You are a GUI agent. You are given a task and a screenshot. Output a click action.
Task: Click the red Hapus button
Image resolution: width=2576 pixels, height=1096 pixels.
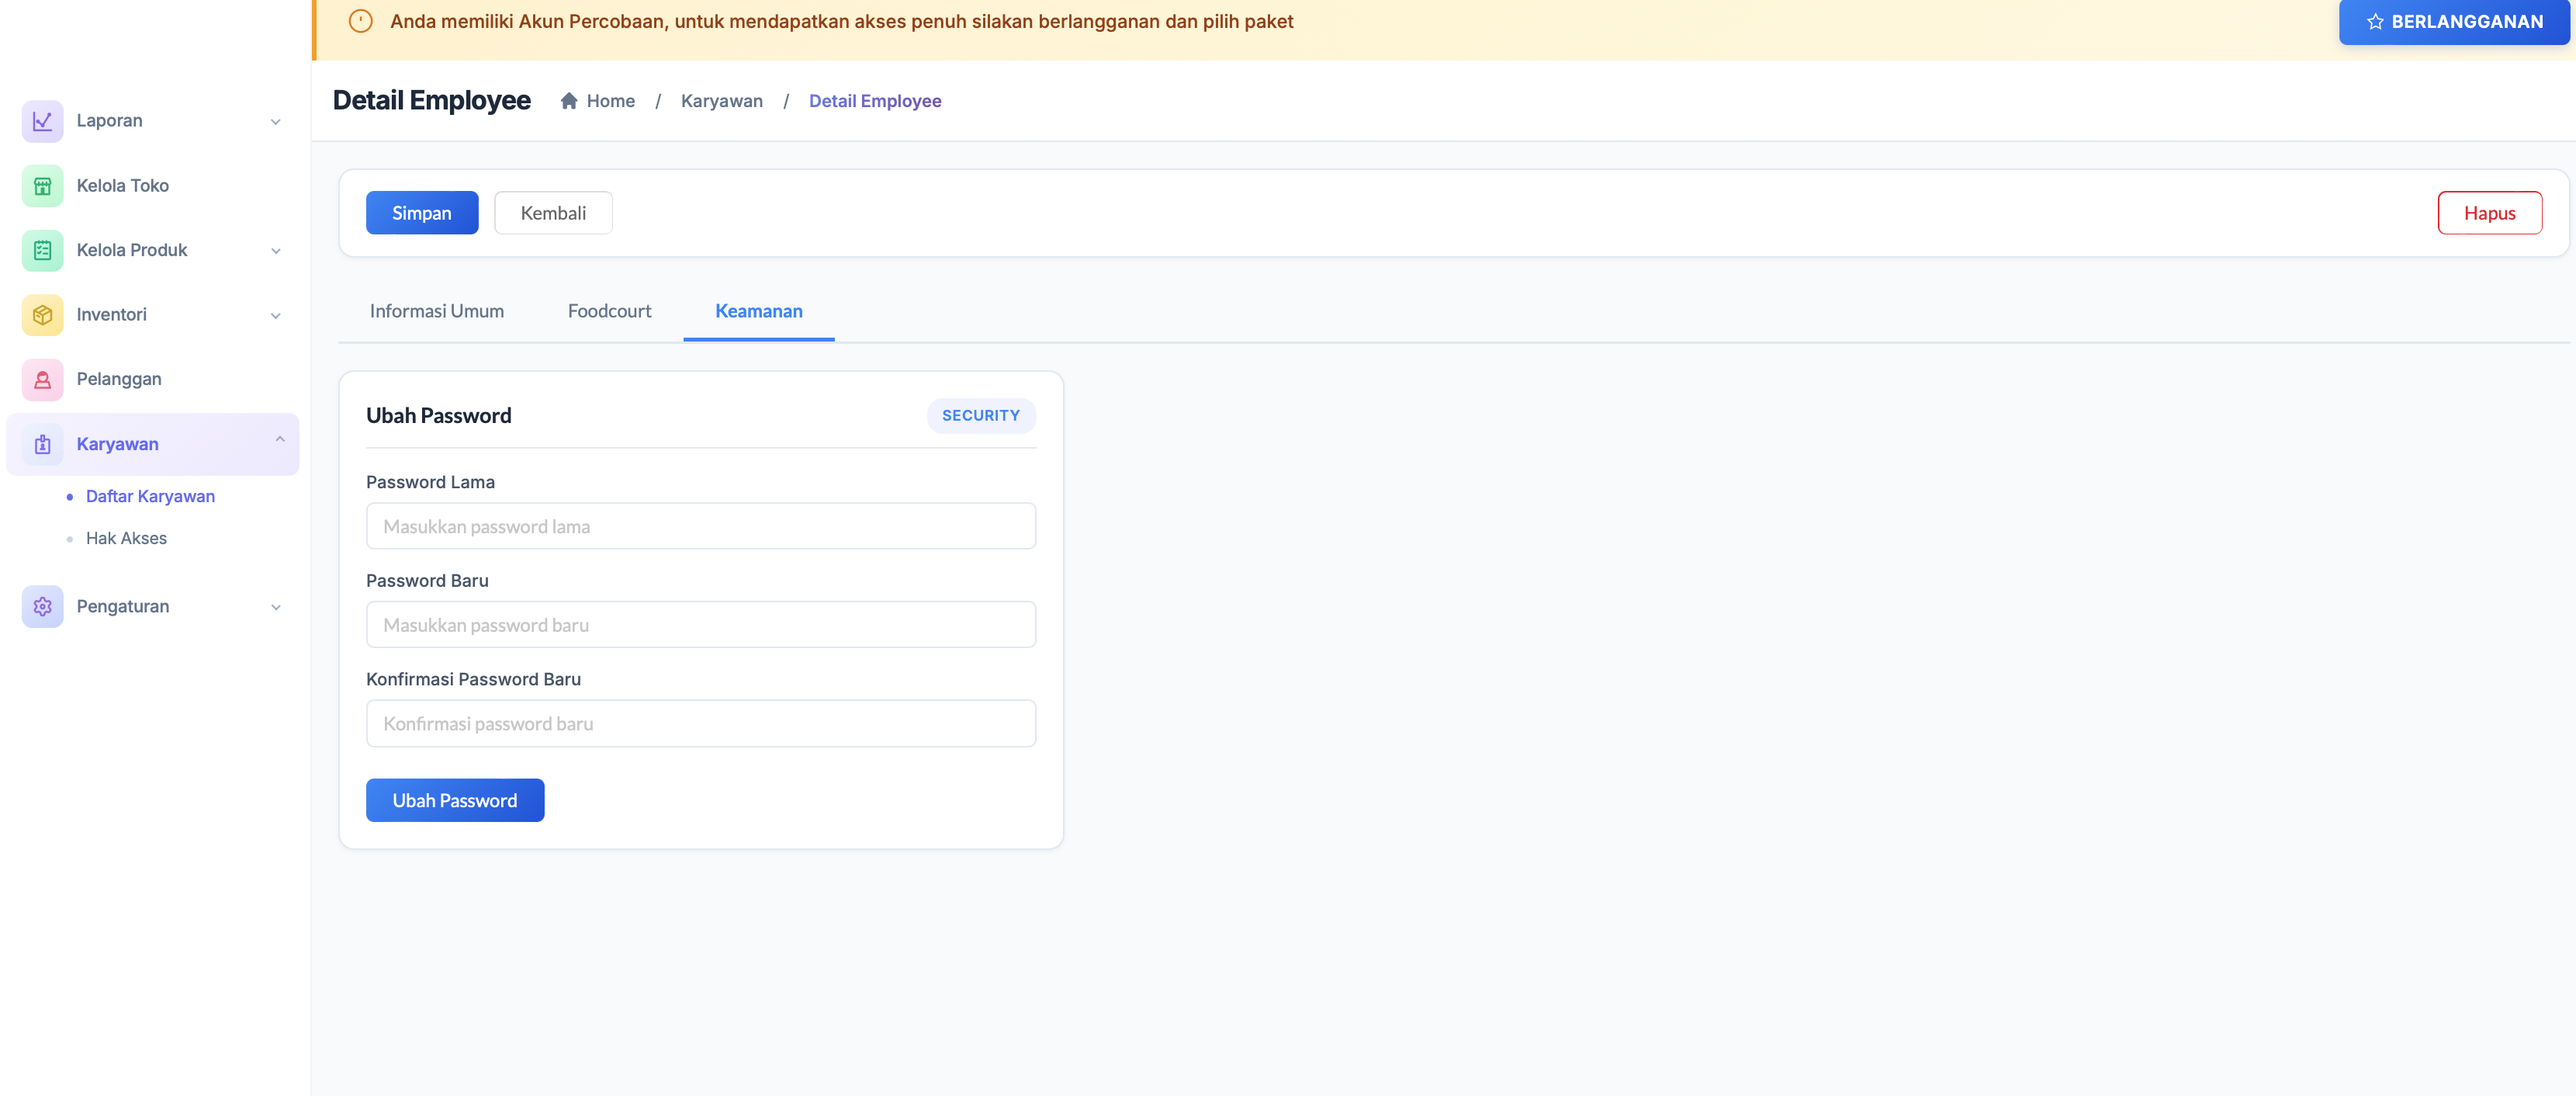(2488, 213)
